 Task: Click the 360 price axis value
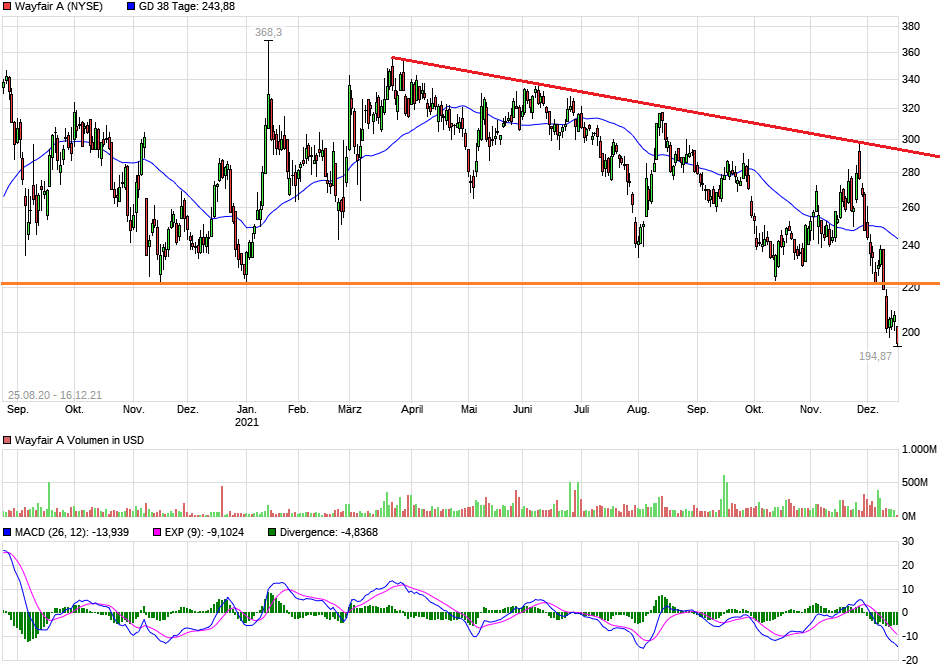point(911,53)
